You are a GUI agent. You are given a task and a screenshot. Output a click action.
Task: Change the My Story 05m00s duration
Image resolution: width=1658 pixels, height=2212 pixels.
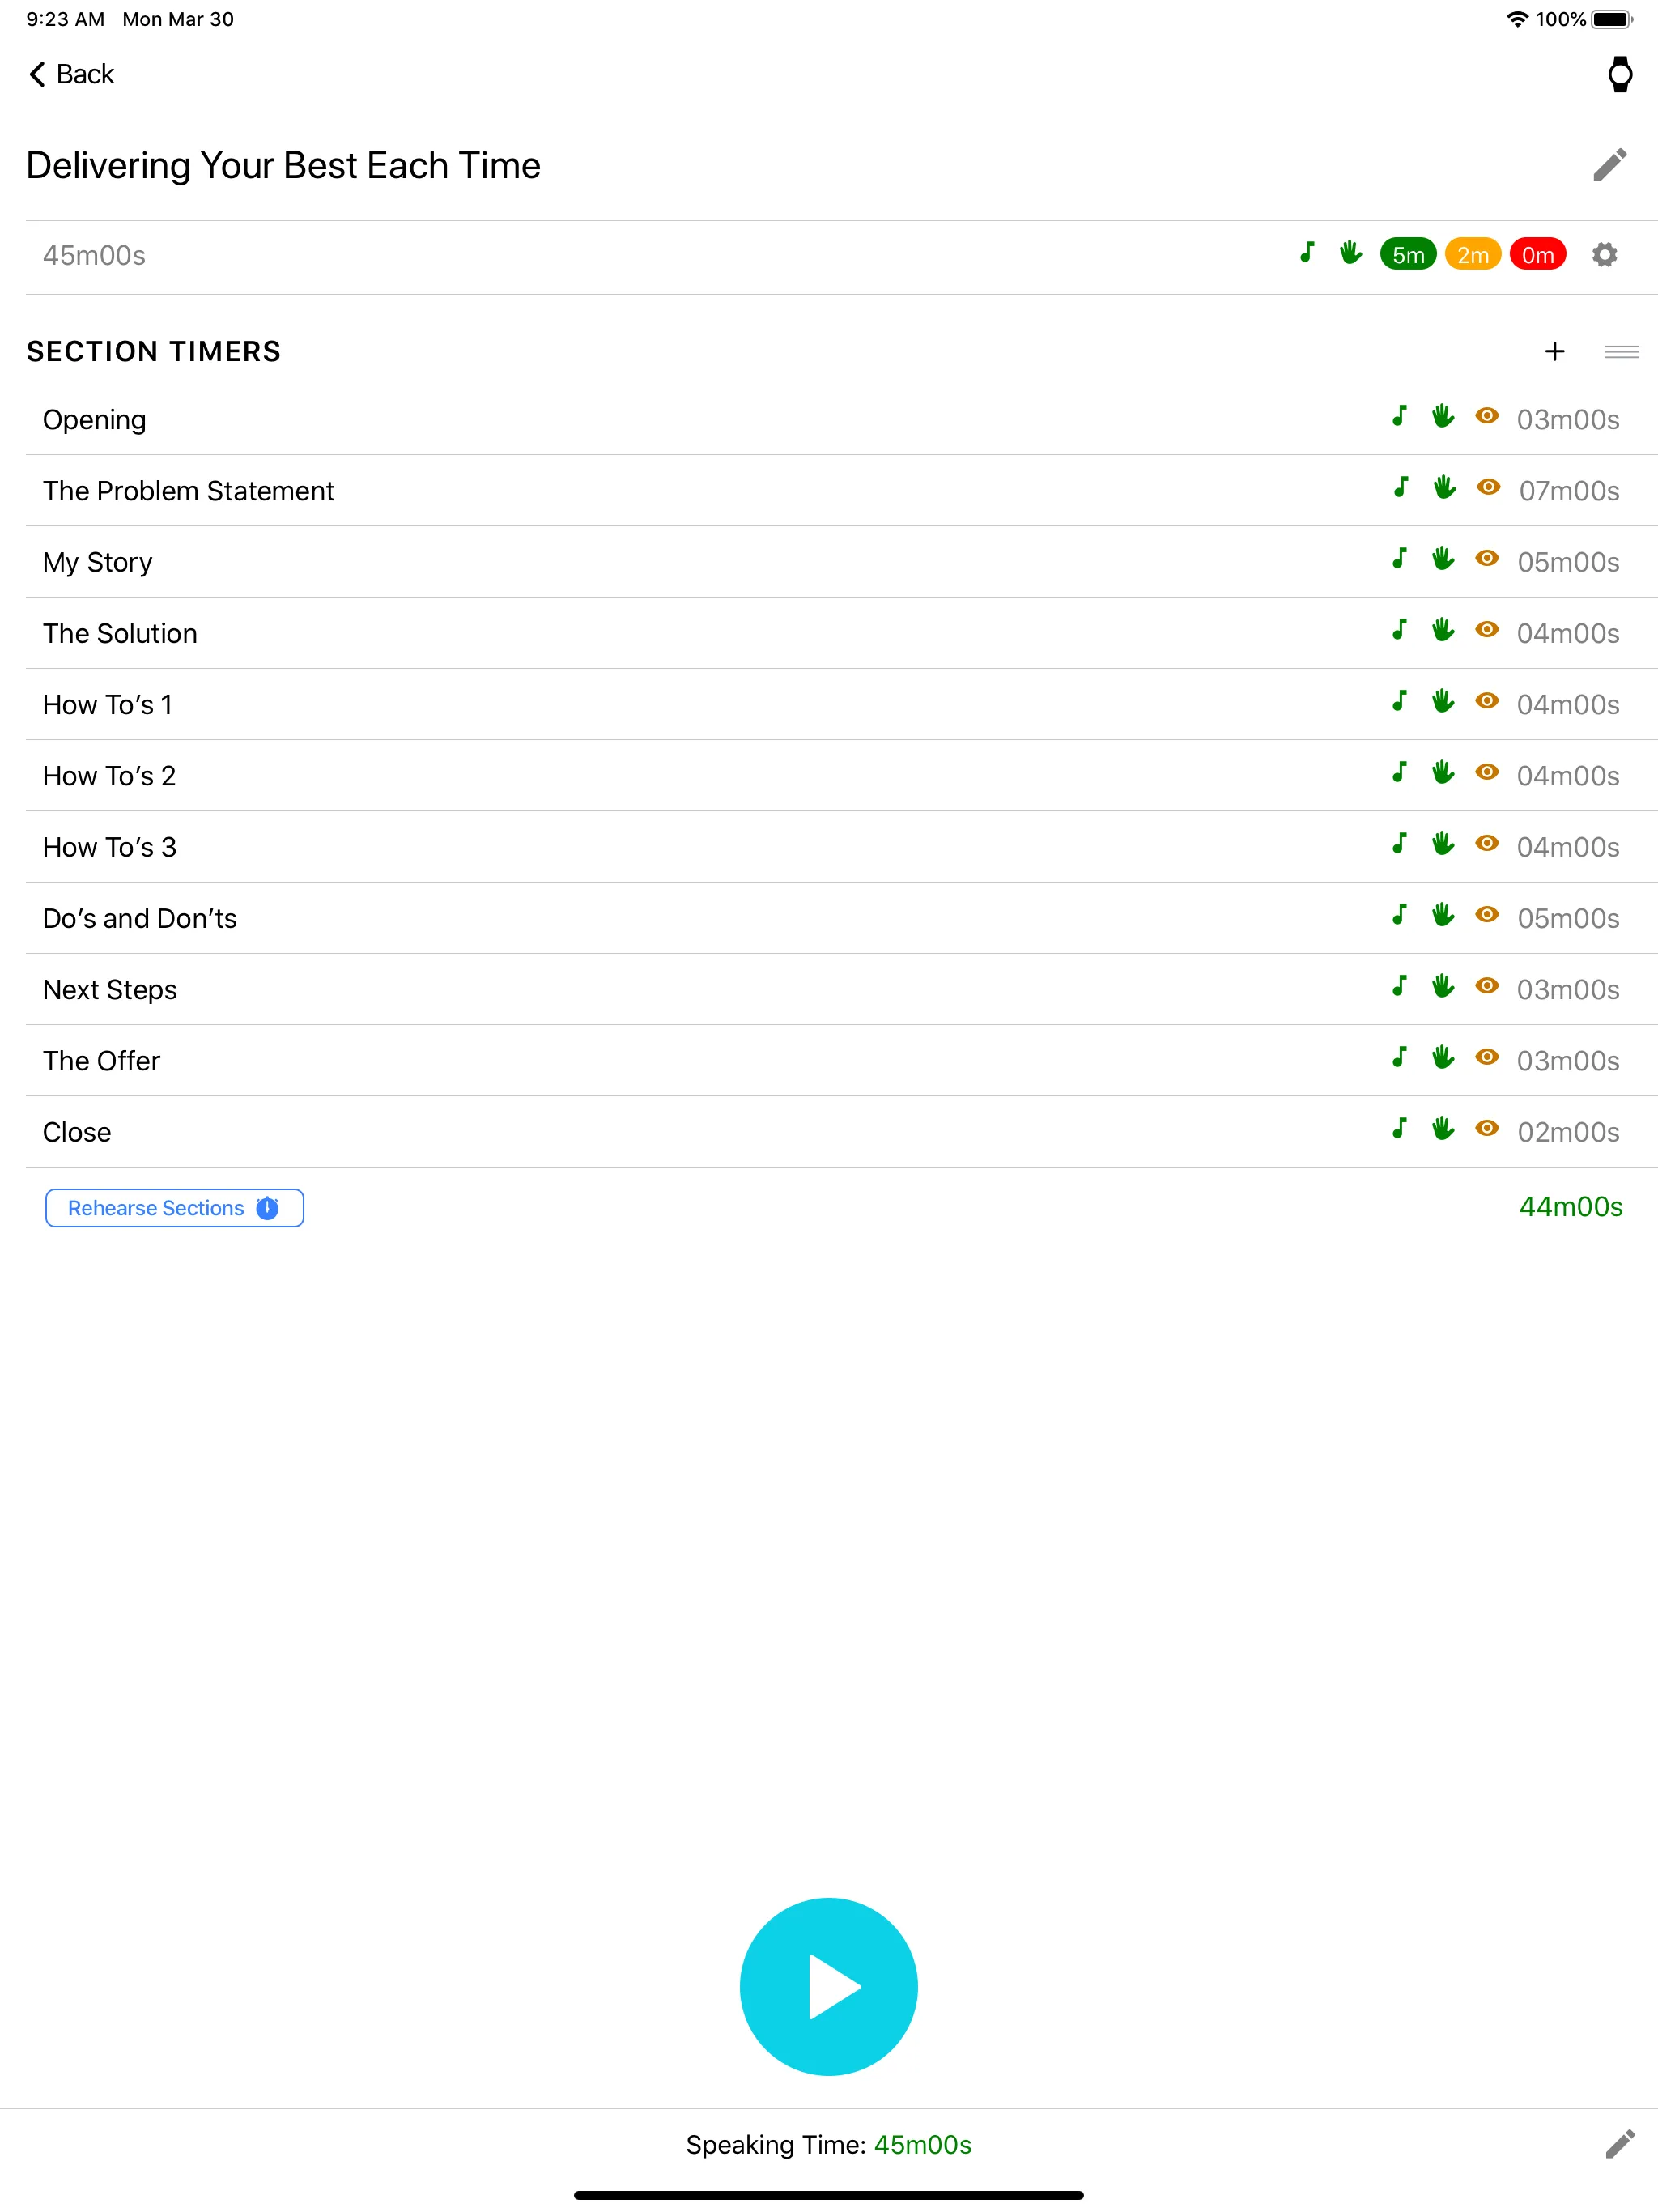[1568, 562]
